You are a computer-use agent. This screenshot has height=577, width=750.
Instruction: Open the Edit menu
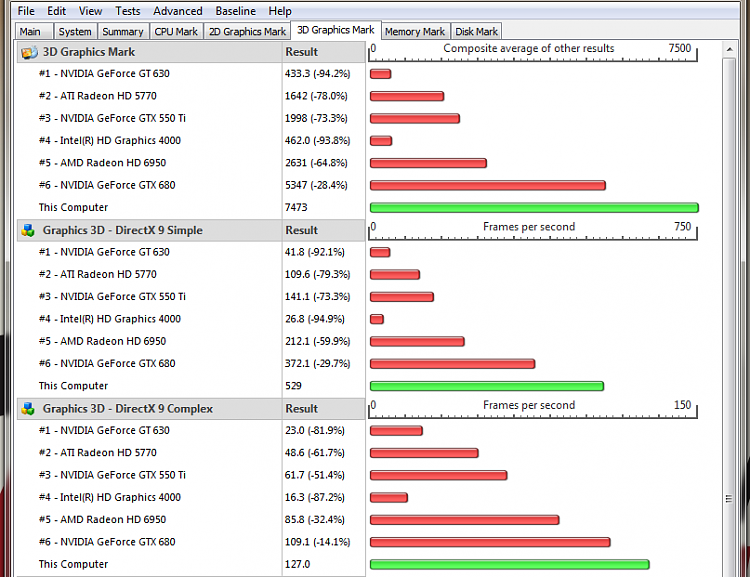tap(56, 11)
